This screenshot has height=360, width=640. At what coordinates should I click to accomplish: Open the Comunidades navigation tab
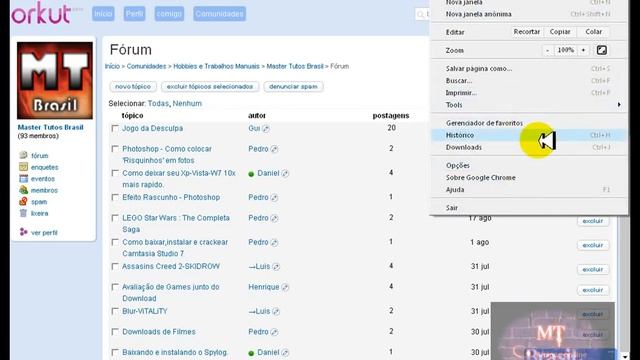pos(220,14)
